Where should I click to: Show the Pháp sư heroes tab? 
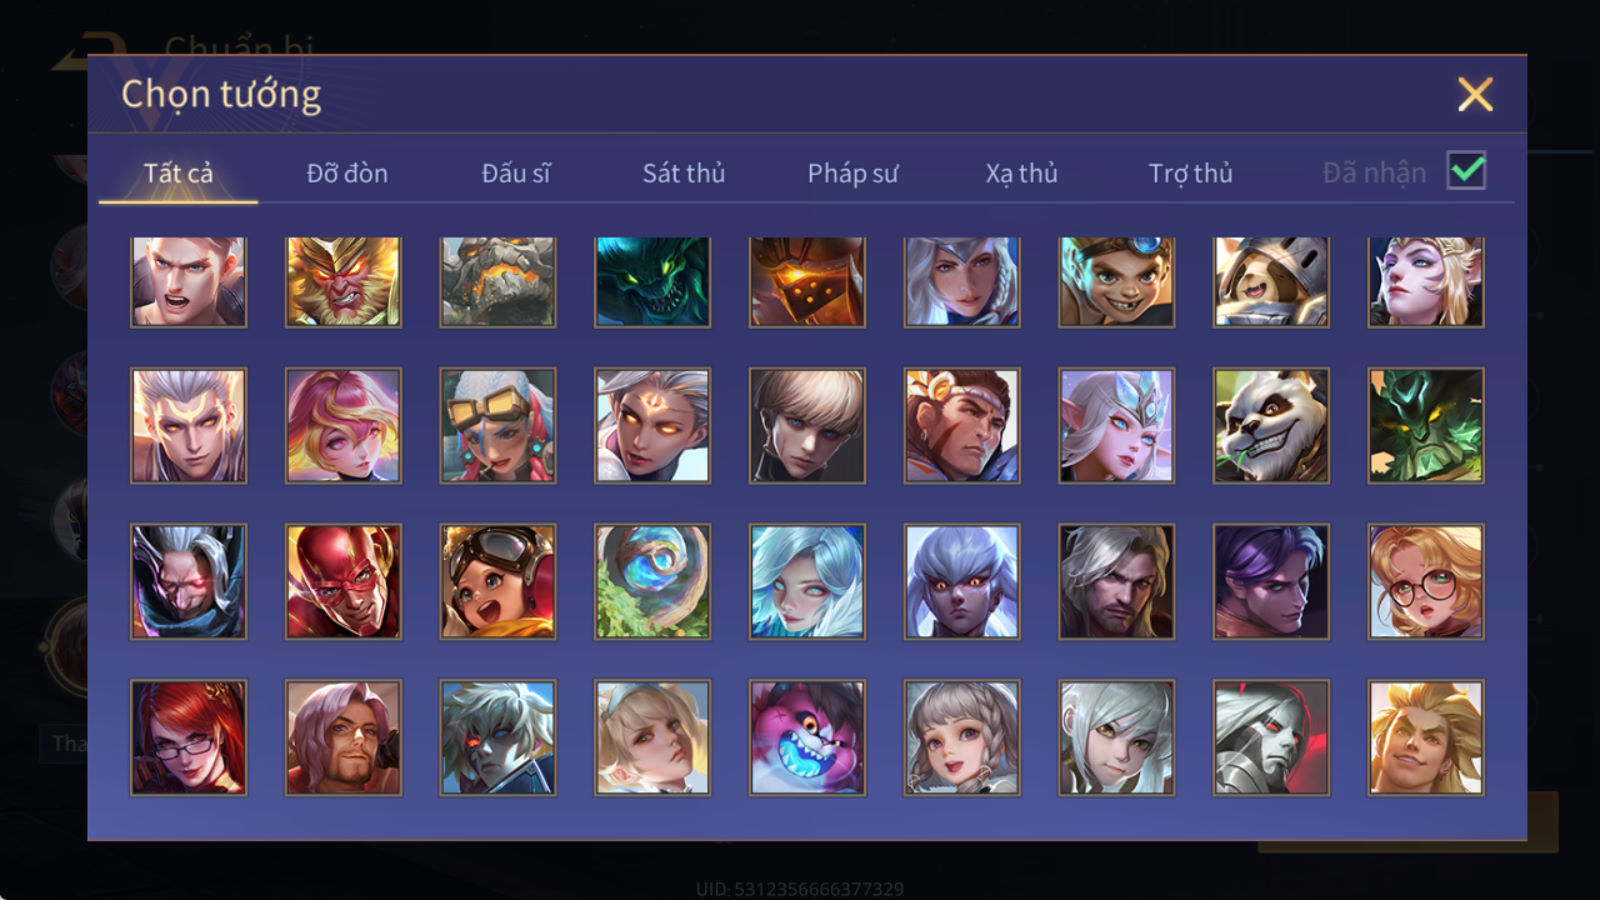(x=853, y=173)
